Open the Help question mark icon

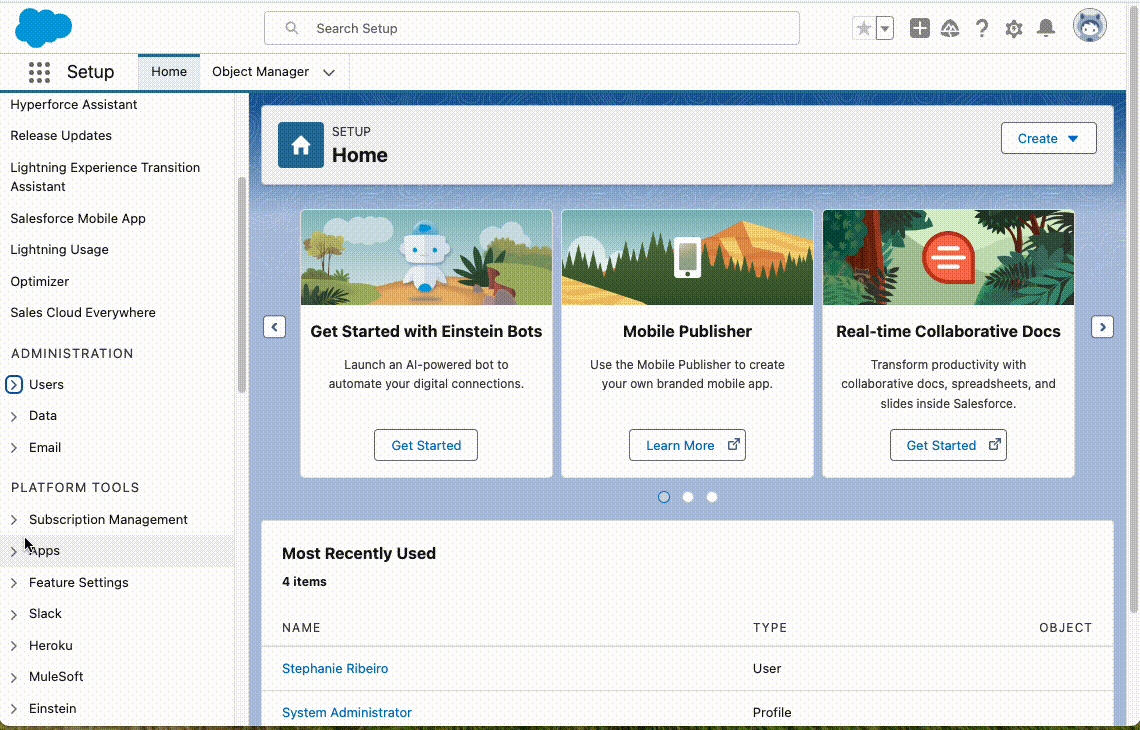pyautogui.click(x=982, y=29)
